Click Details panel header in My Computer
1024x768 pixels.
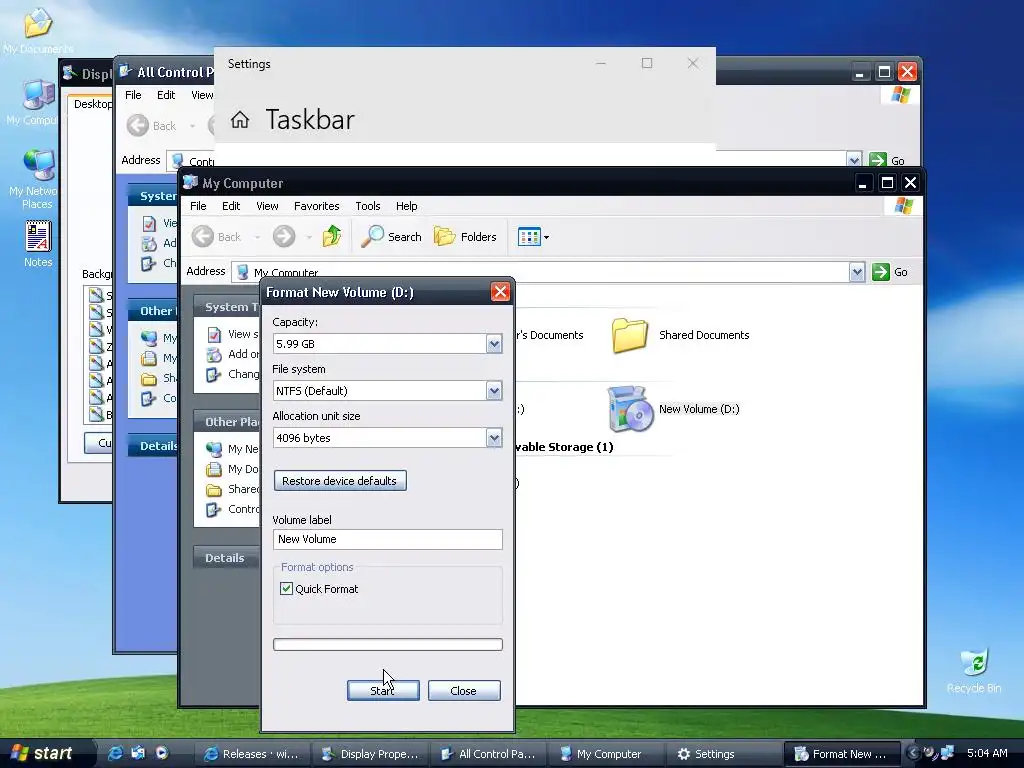[x=225, y=558]
